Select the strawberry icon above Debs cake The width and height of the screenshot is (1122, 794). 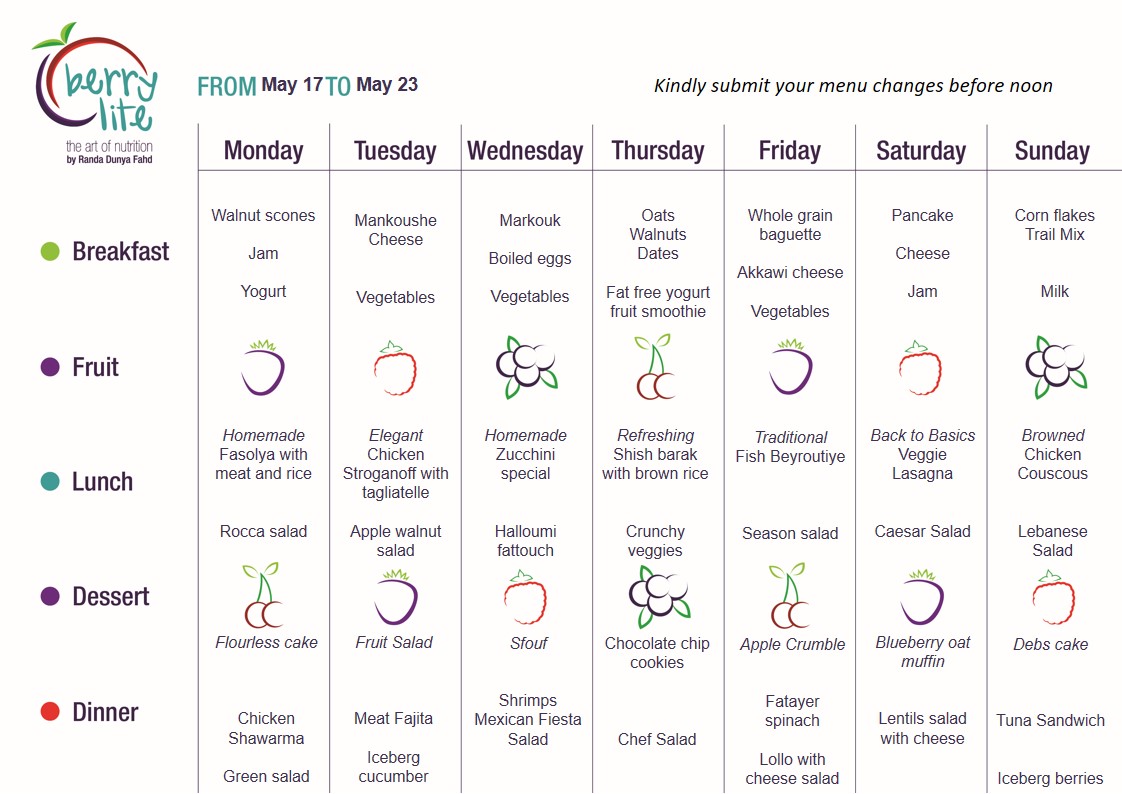pyautogui.click(x=1053, y=598)
